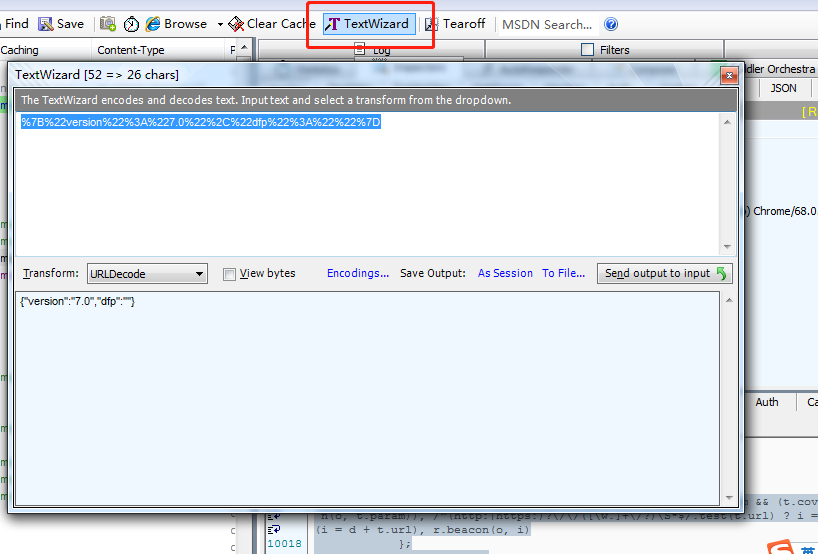
Task: Click the Find toolbar item
Action: click(16, 24)
